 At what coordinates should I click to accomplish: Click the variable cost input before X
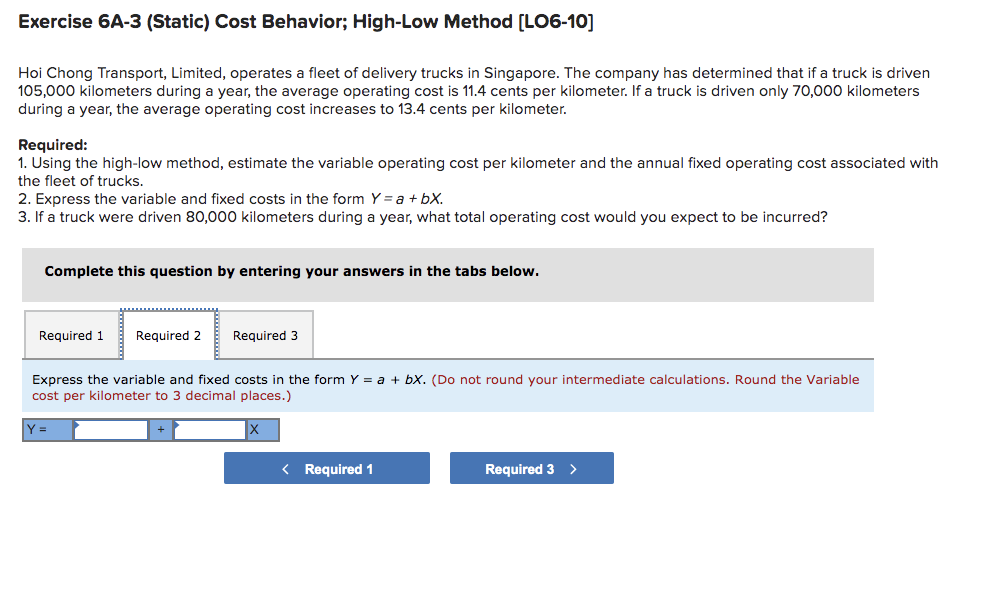210,430
